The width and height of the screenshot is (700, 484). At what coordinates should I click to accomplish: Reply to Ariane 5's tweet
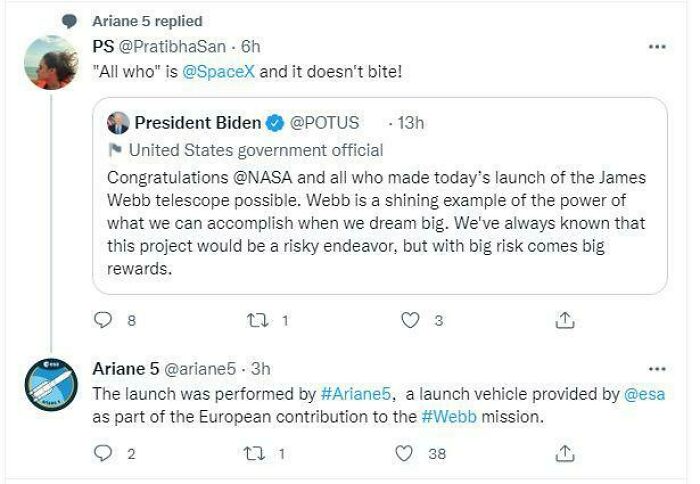click(101, 453)
